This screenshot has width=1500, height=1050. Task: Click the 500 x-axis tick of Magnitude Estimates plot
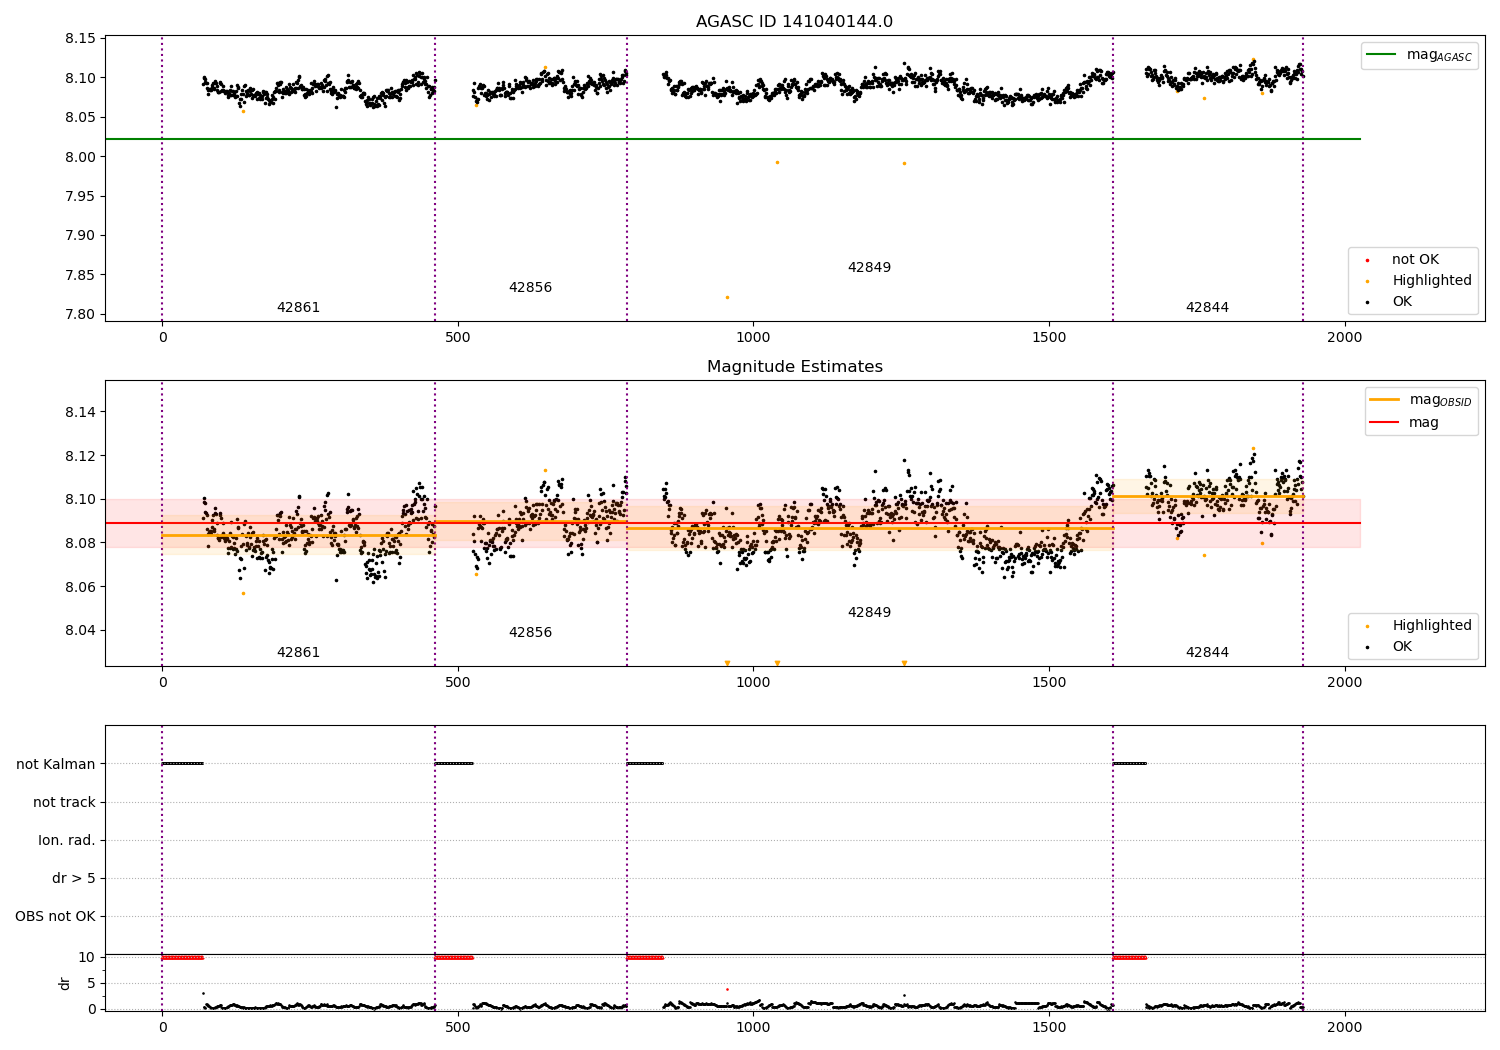[458, 683]
